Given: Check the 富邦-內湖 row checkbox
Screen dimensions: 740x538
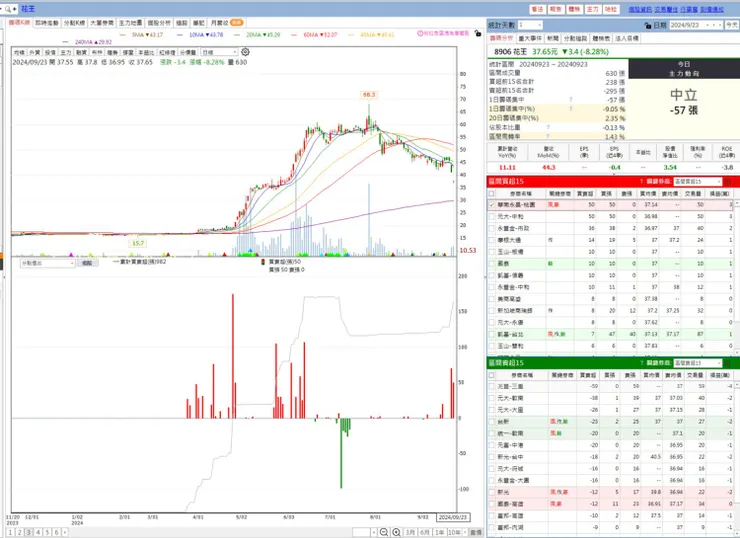Looking at the screenshot, I should coord(492,528).
